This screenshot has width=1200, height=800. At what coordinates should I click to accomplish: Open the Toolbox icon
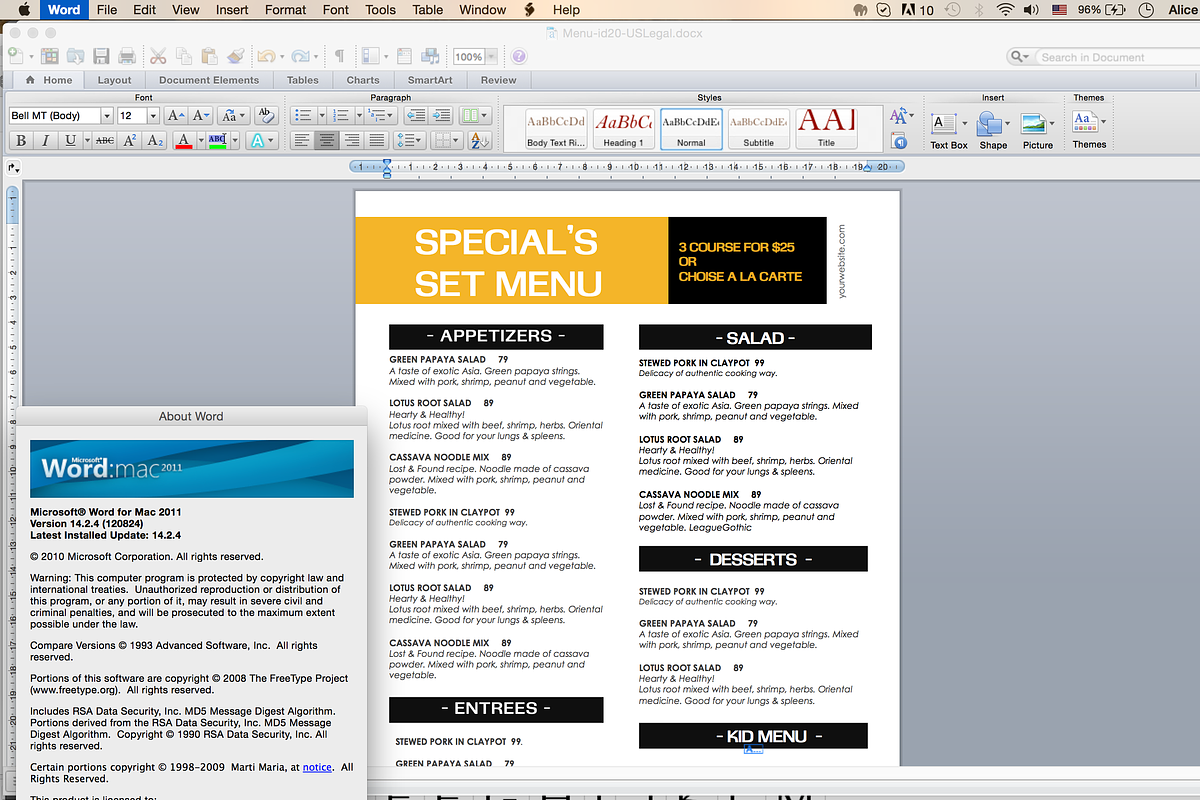404,57
